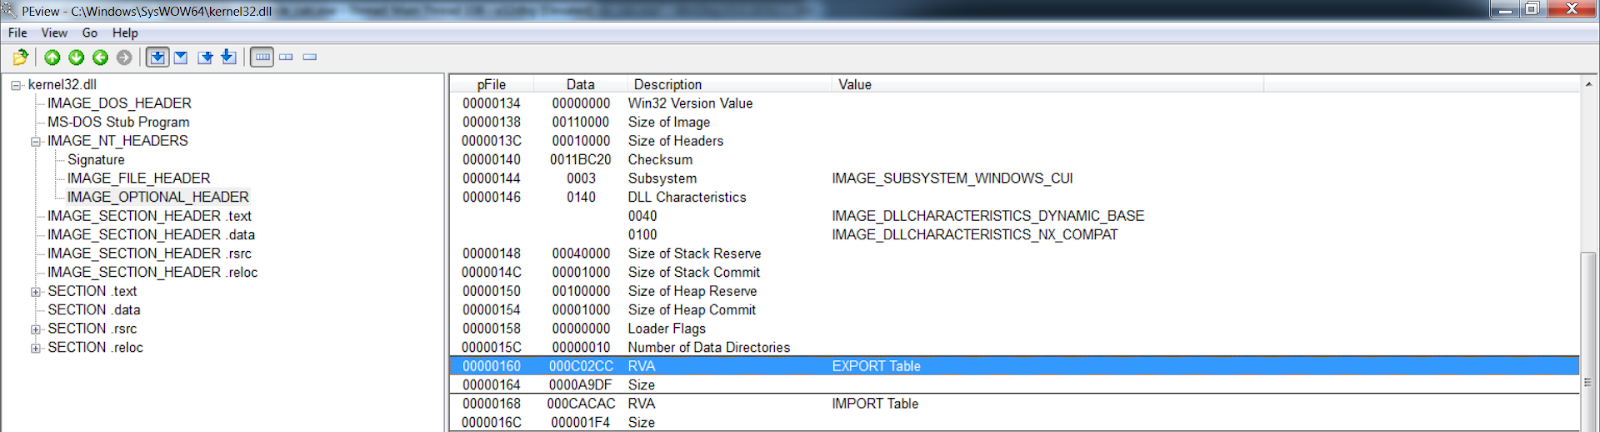This screenshot has height=432, width=1600.
Task: Select IMAGE_SECTION_HEADER .data
Action: [x=151, y=235]
